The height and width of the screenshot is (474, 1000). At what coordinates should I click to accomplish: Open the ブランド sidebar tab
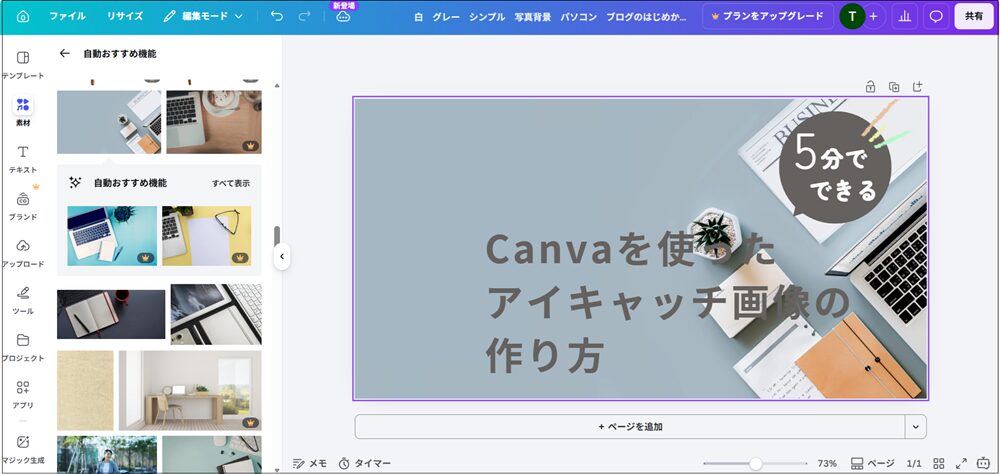point(23,206)
